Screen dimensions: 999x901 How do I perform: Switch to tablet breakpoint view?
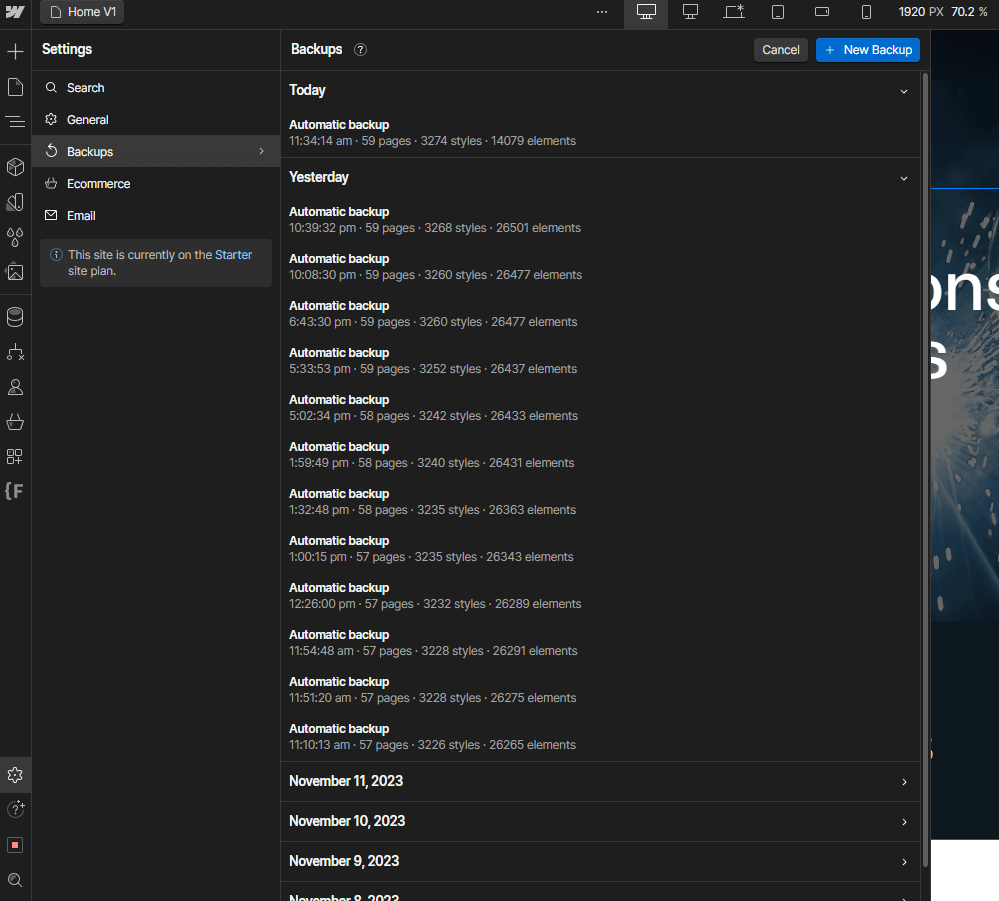[778, 12]
